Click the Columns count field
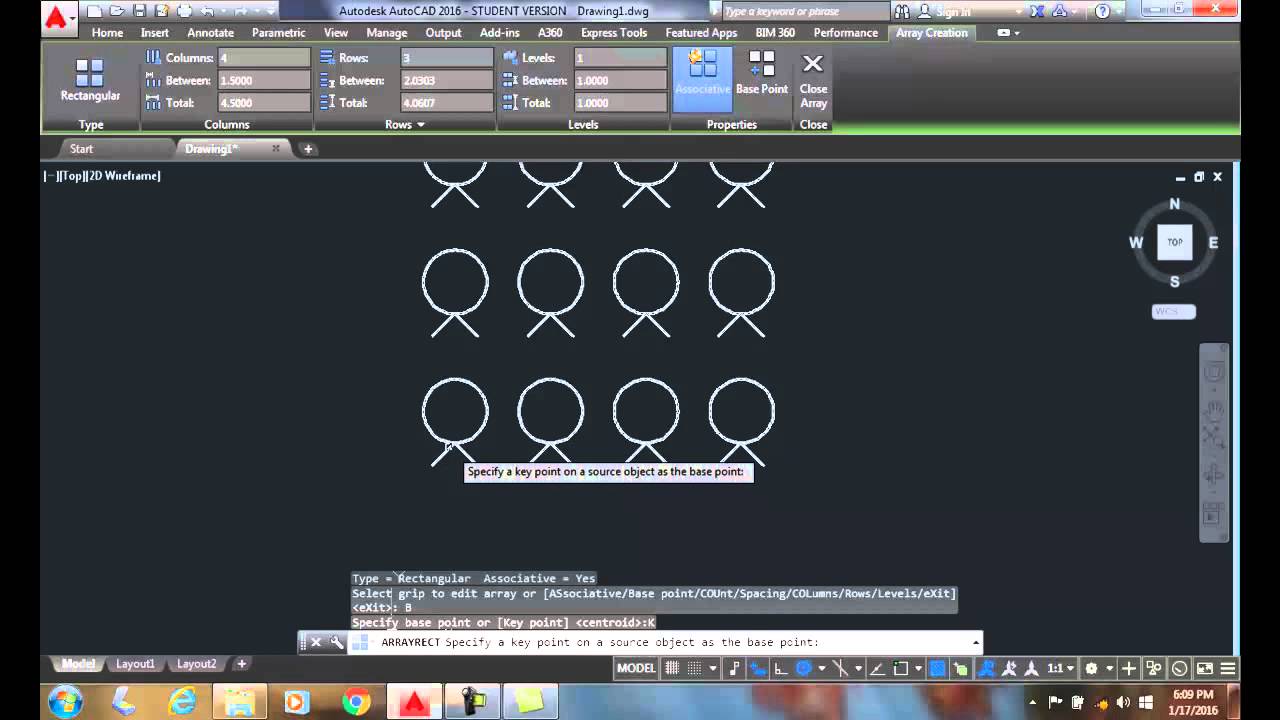Viewport: 1280px width, 720px height. [x=264, y=58]
